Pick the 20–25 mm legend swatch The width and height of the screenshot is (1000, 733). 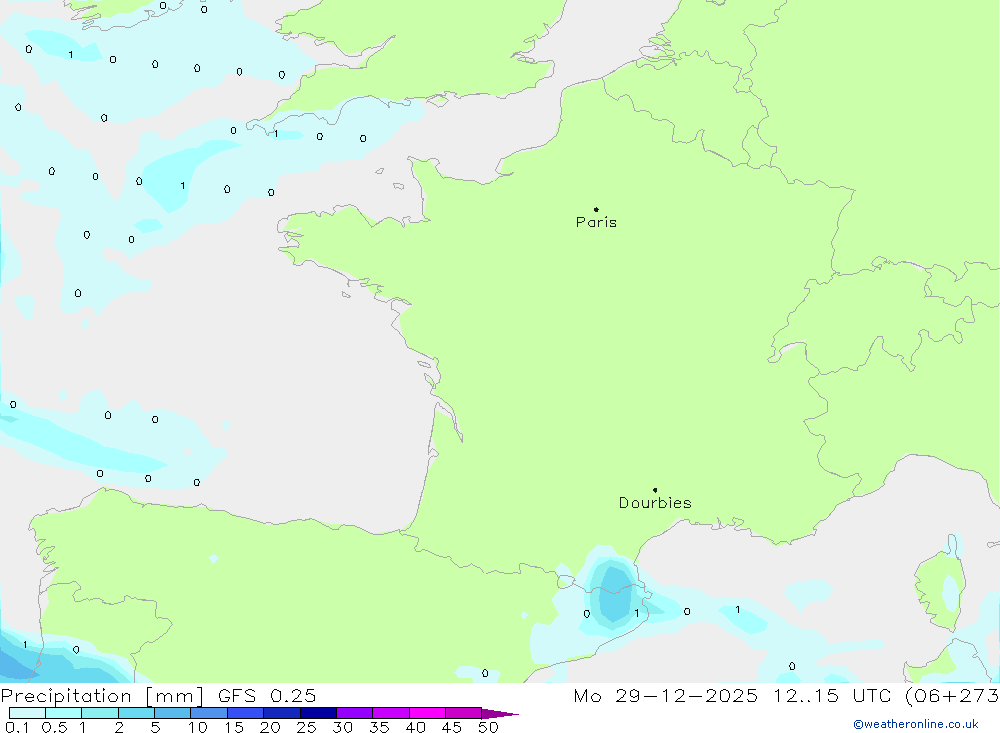click(282, 713)
